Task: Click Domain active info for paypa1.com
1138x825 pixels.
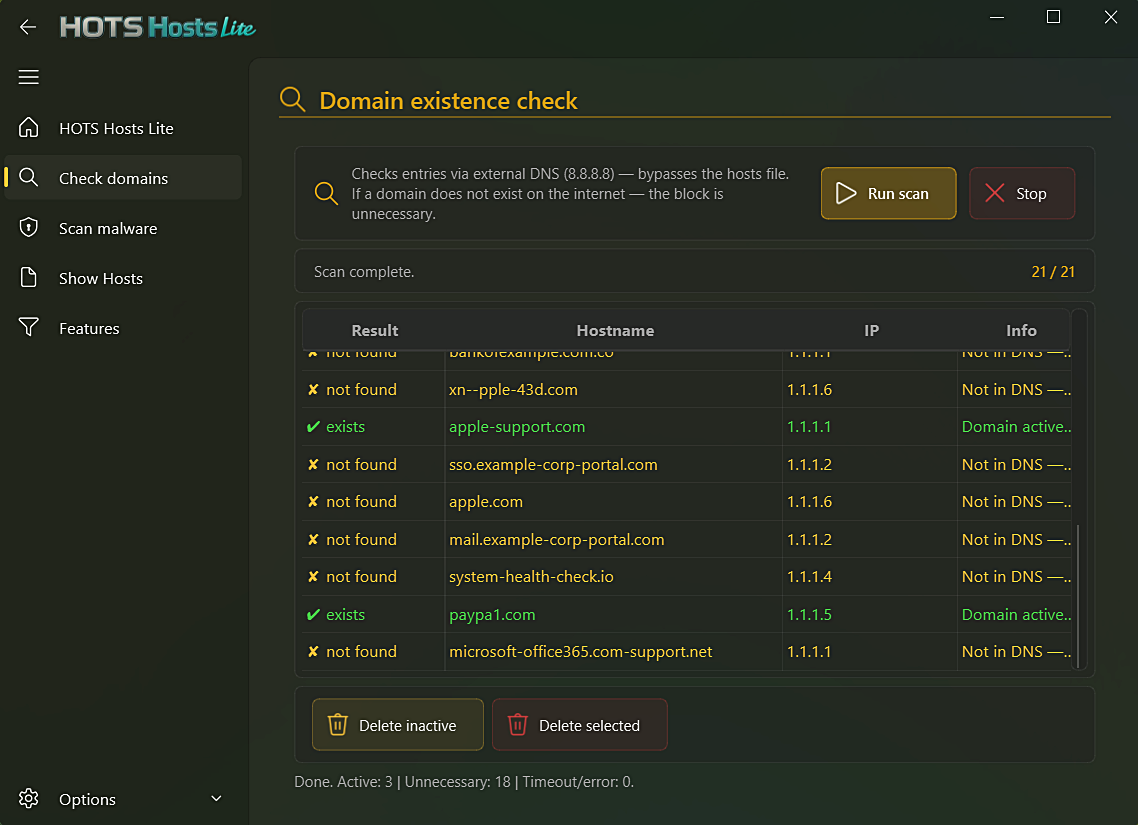Action: pyautogui.click(x=1016, y=615)
